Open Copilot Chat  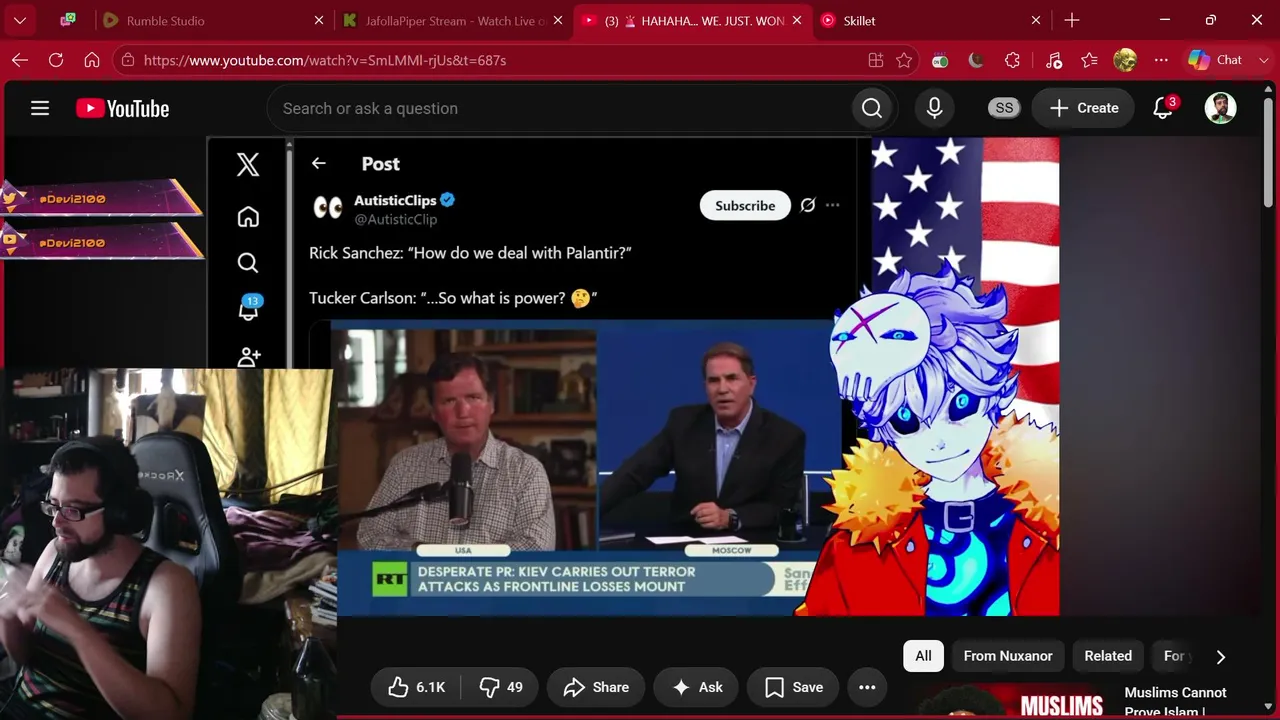coord(1216,60)
